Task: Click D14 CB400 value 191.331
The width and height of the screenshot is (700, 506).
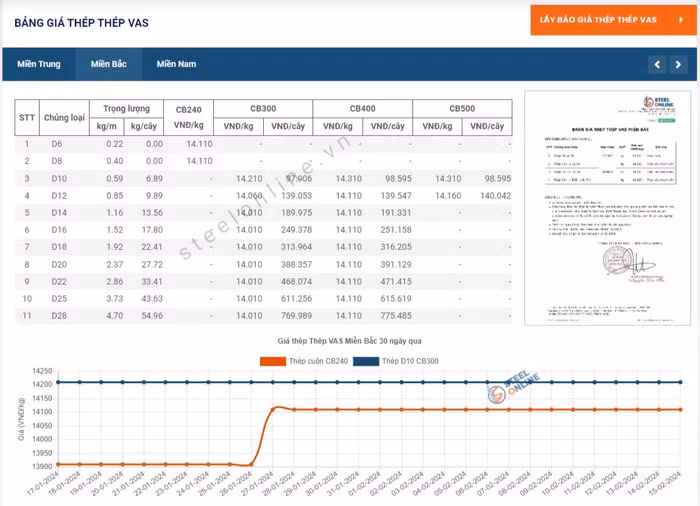Action: point(396,213)
